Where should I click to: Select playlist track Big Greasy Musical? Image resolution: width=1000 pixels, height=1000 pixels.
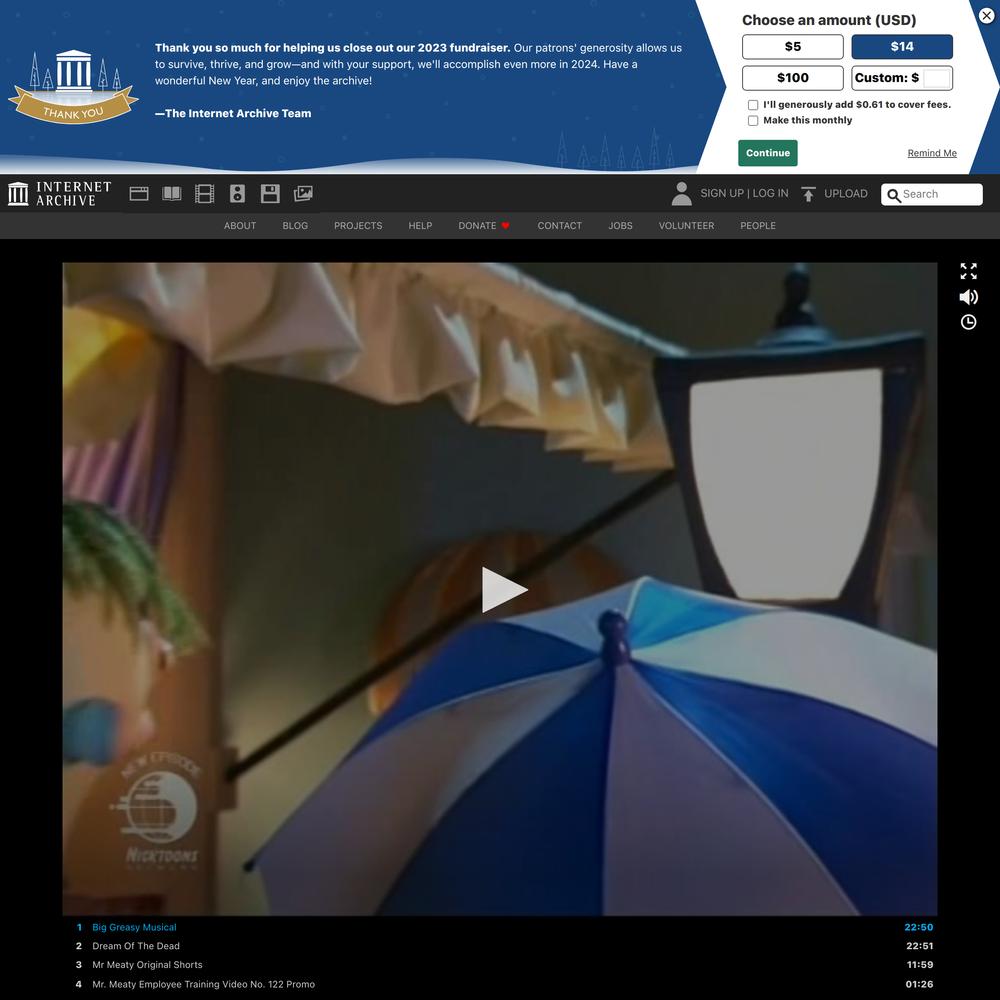click(134, 927)
